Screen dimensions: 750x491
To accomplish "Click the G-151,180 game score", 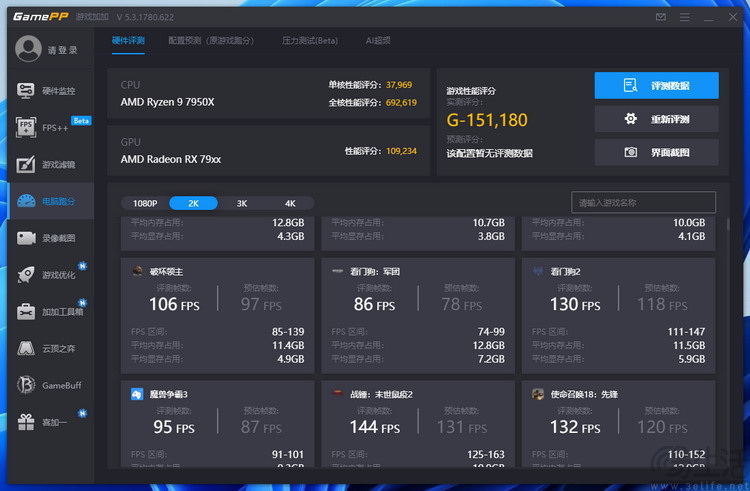I will 487,120.
